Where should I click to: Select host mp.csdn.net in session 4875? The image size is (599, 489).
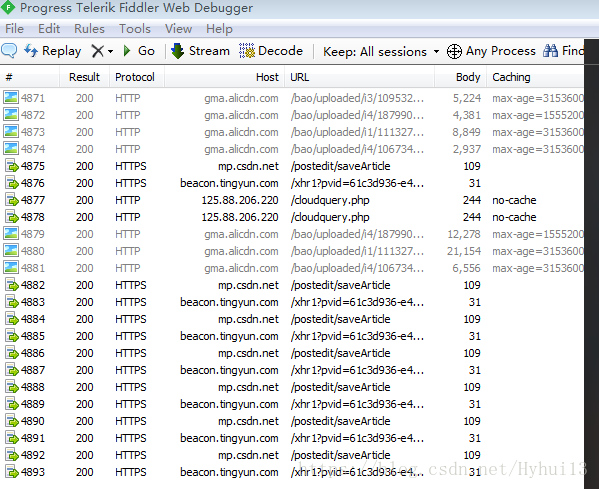coord(248,166)
